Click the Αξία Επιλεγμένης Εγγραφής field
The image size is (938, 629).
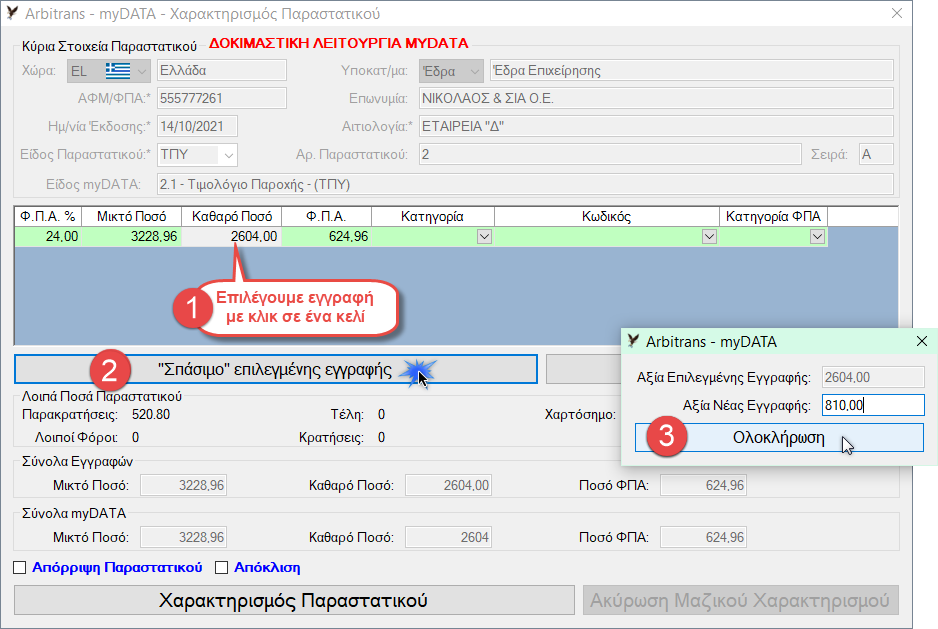[873, 377]
